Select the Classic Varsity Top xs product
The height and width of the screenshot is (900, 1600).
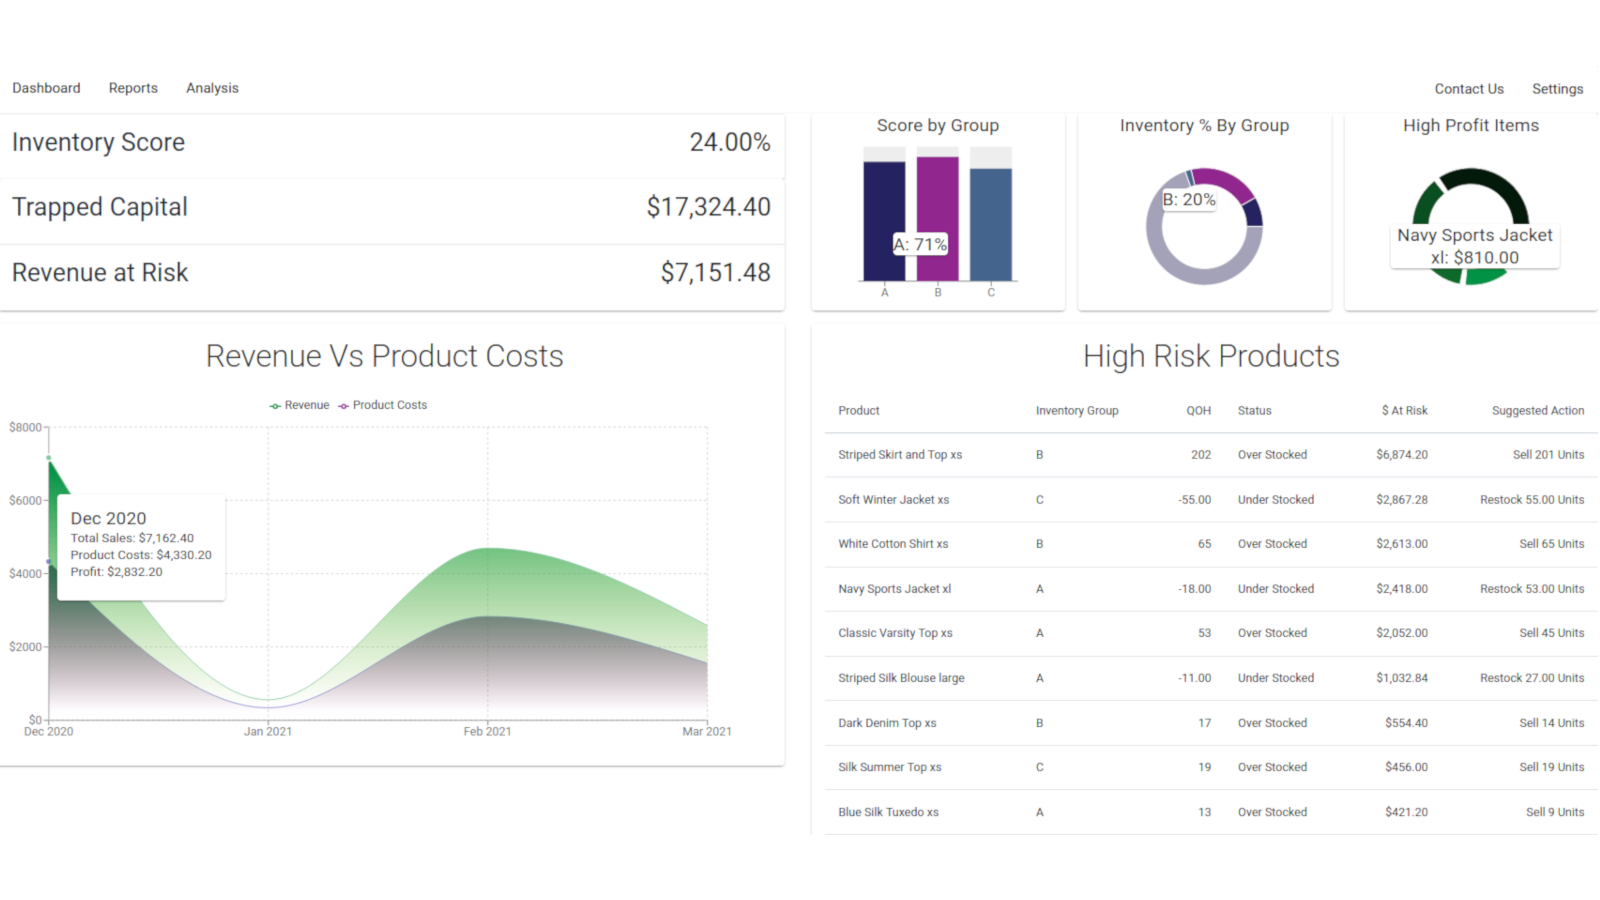tap(895, 633)
